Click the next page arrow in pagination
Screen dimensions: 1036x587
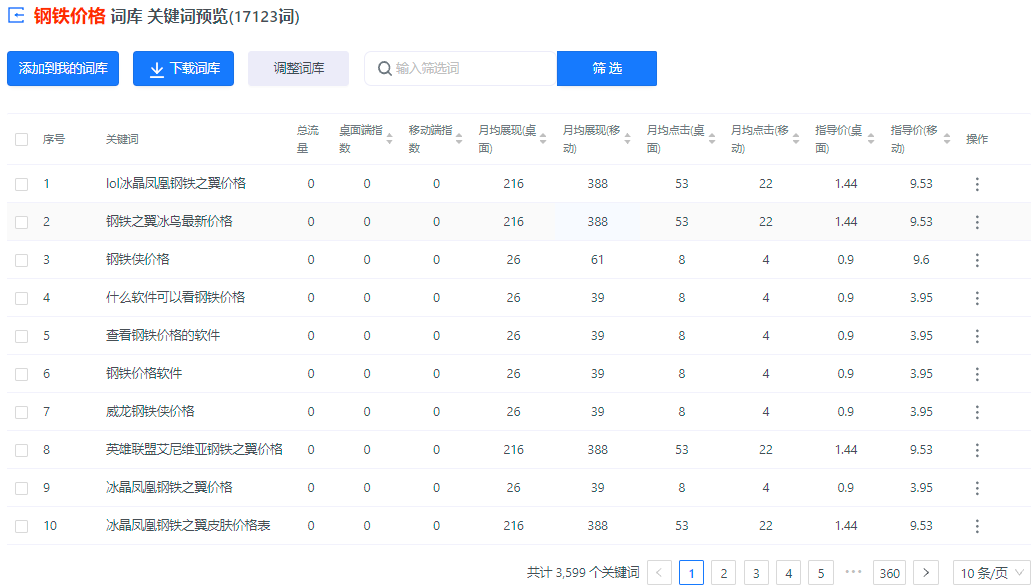927,573
